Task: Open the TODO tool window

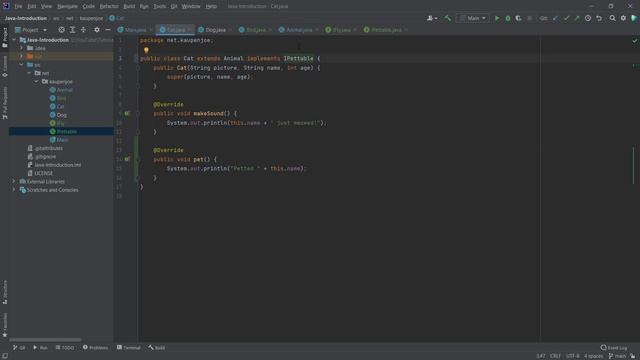Action: pyautogui.click(x=65, y=348)
